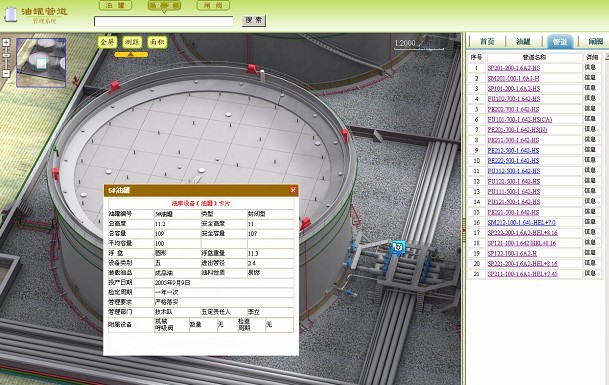Click the 搜索 search button

point(254,20)
